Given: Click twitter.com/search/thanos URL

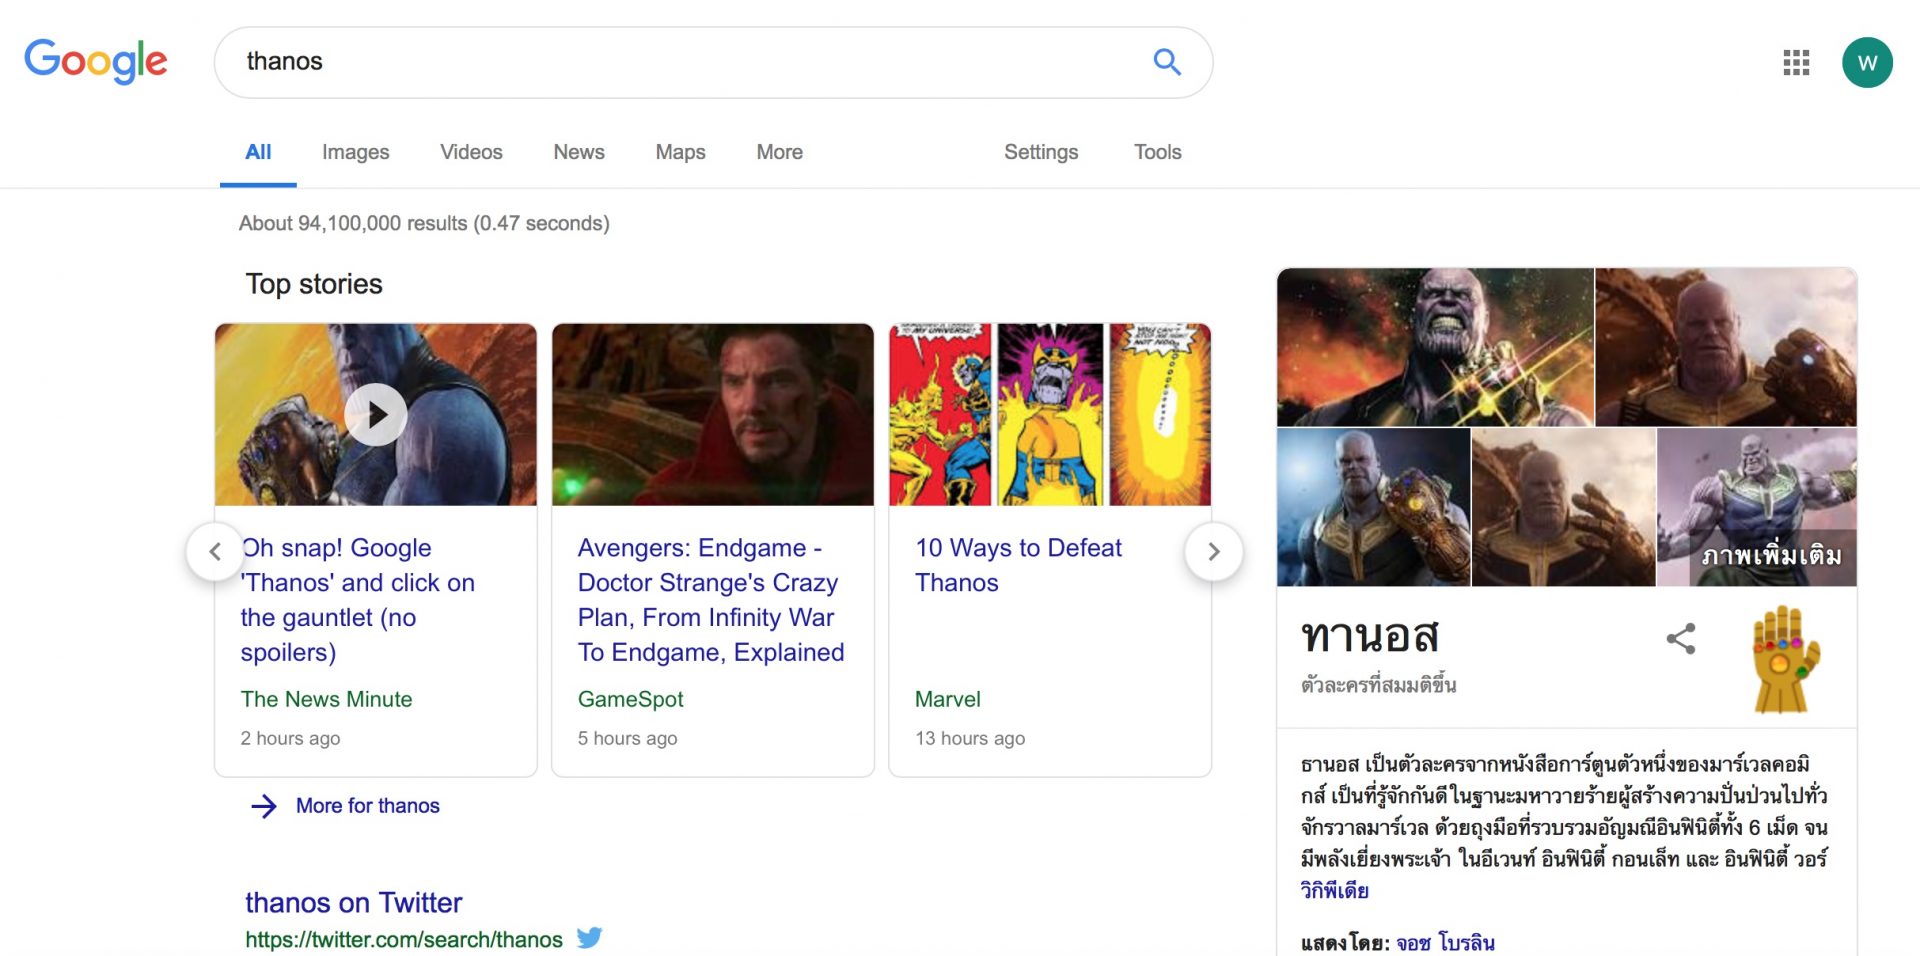Looking at the screenshot, I should click(x=404, y=940).
